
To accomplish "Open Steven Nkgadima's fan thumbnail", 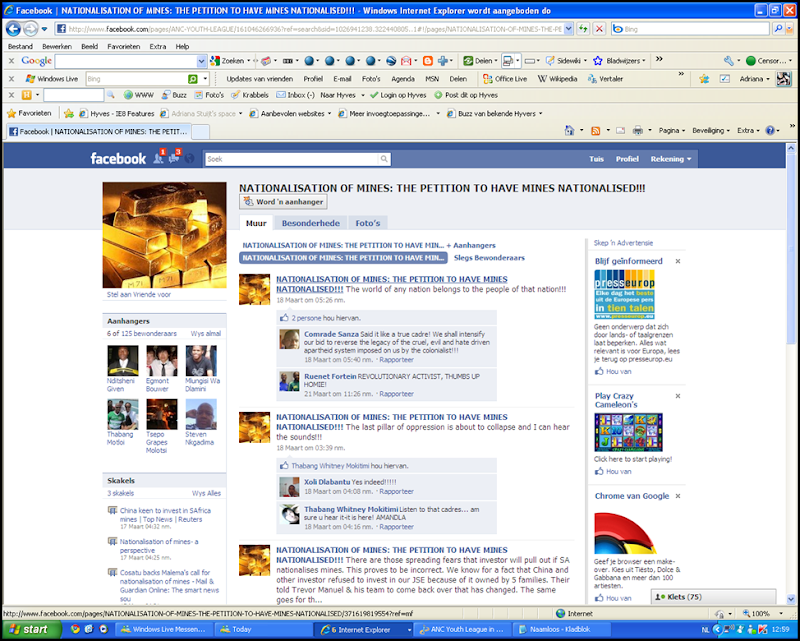I will (x=201, y=414).
